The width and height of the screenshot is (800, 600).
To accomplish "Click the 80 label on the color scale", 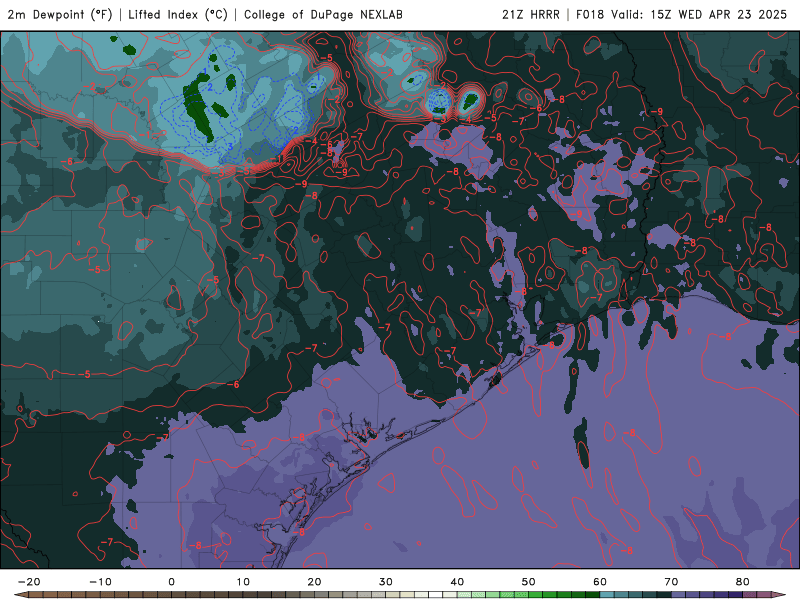I will [743, 582].
